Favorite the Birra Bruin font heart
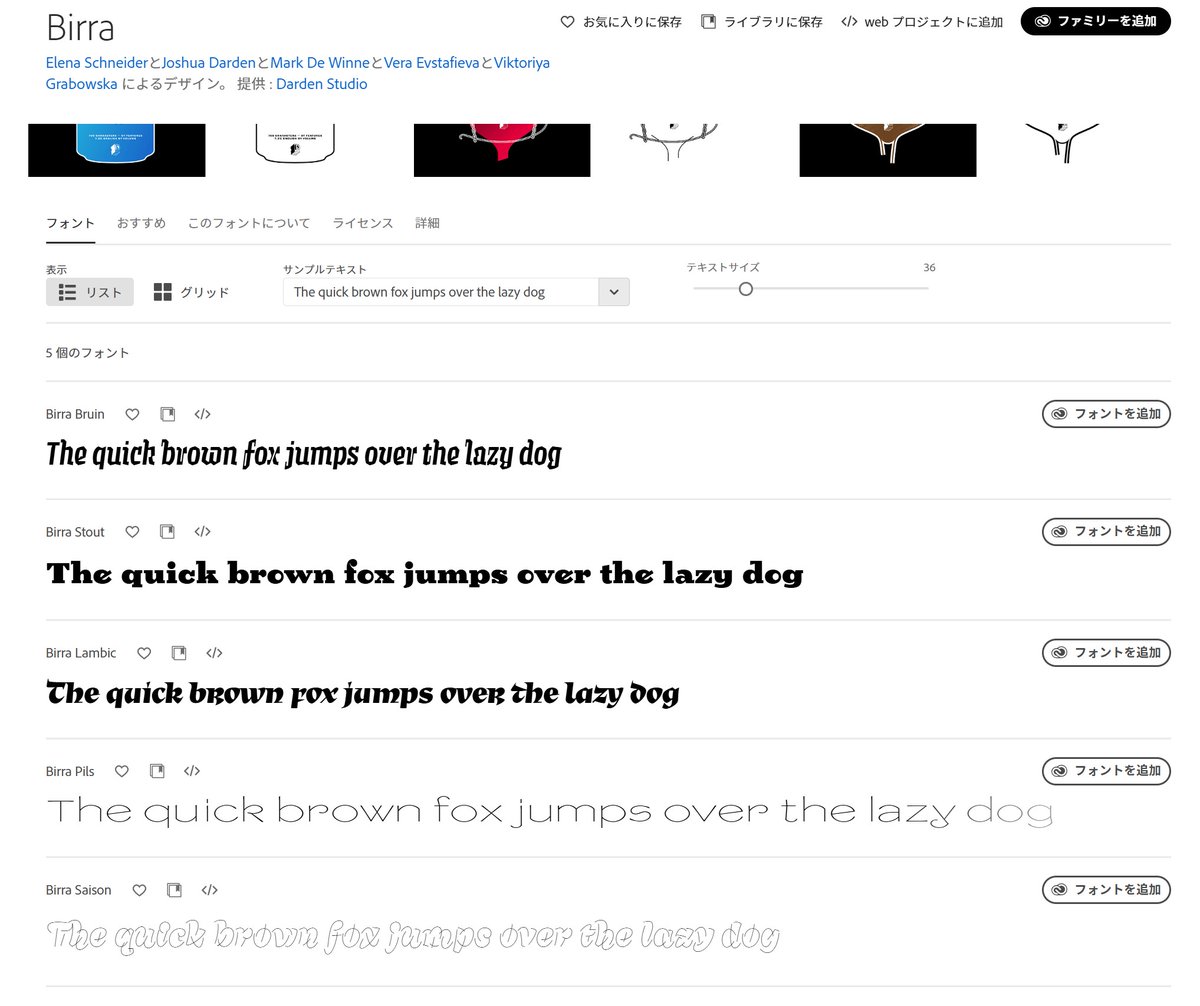Image resolution: width=1200 pixels, height=1006 pixels. point(132,414)
